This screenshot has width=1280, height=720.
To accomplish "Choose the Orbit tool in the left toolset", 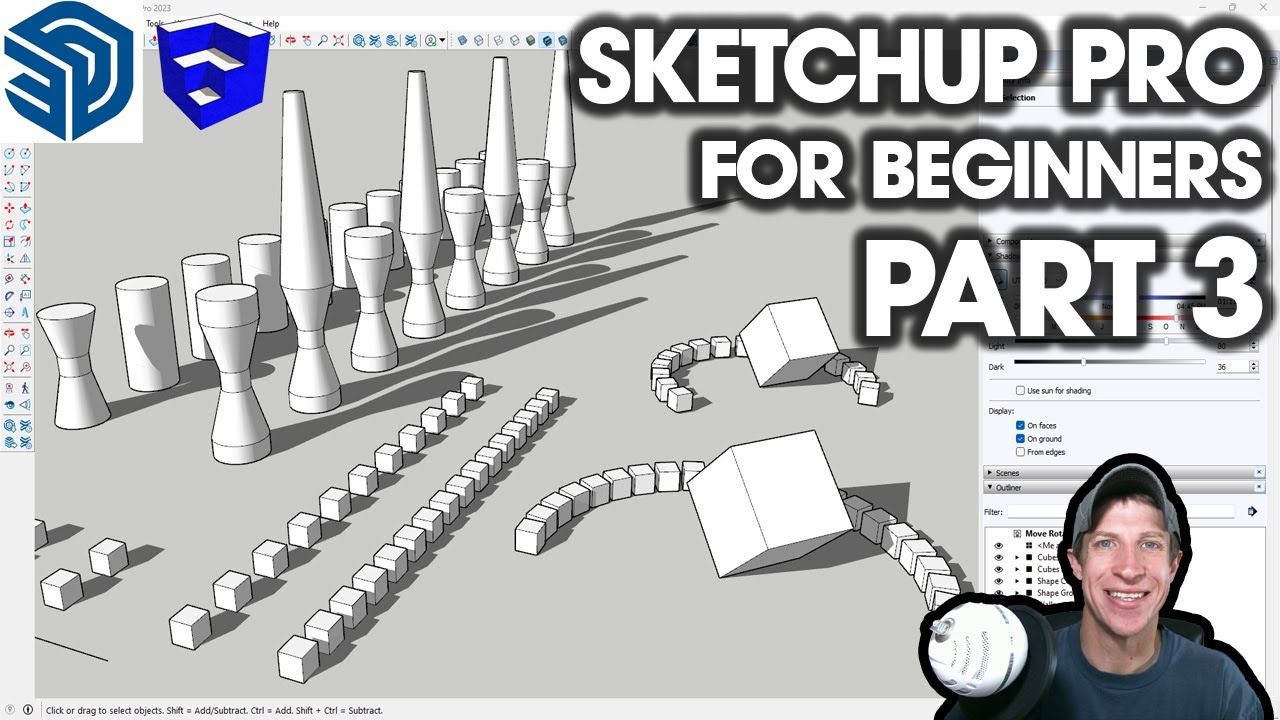I will (9, 333).
